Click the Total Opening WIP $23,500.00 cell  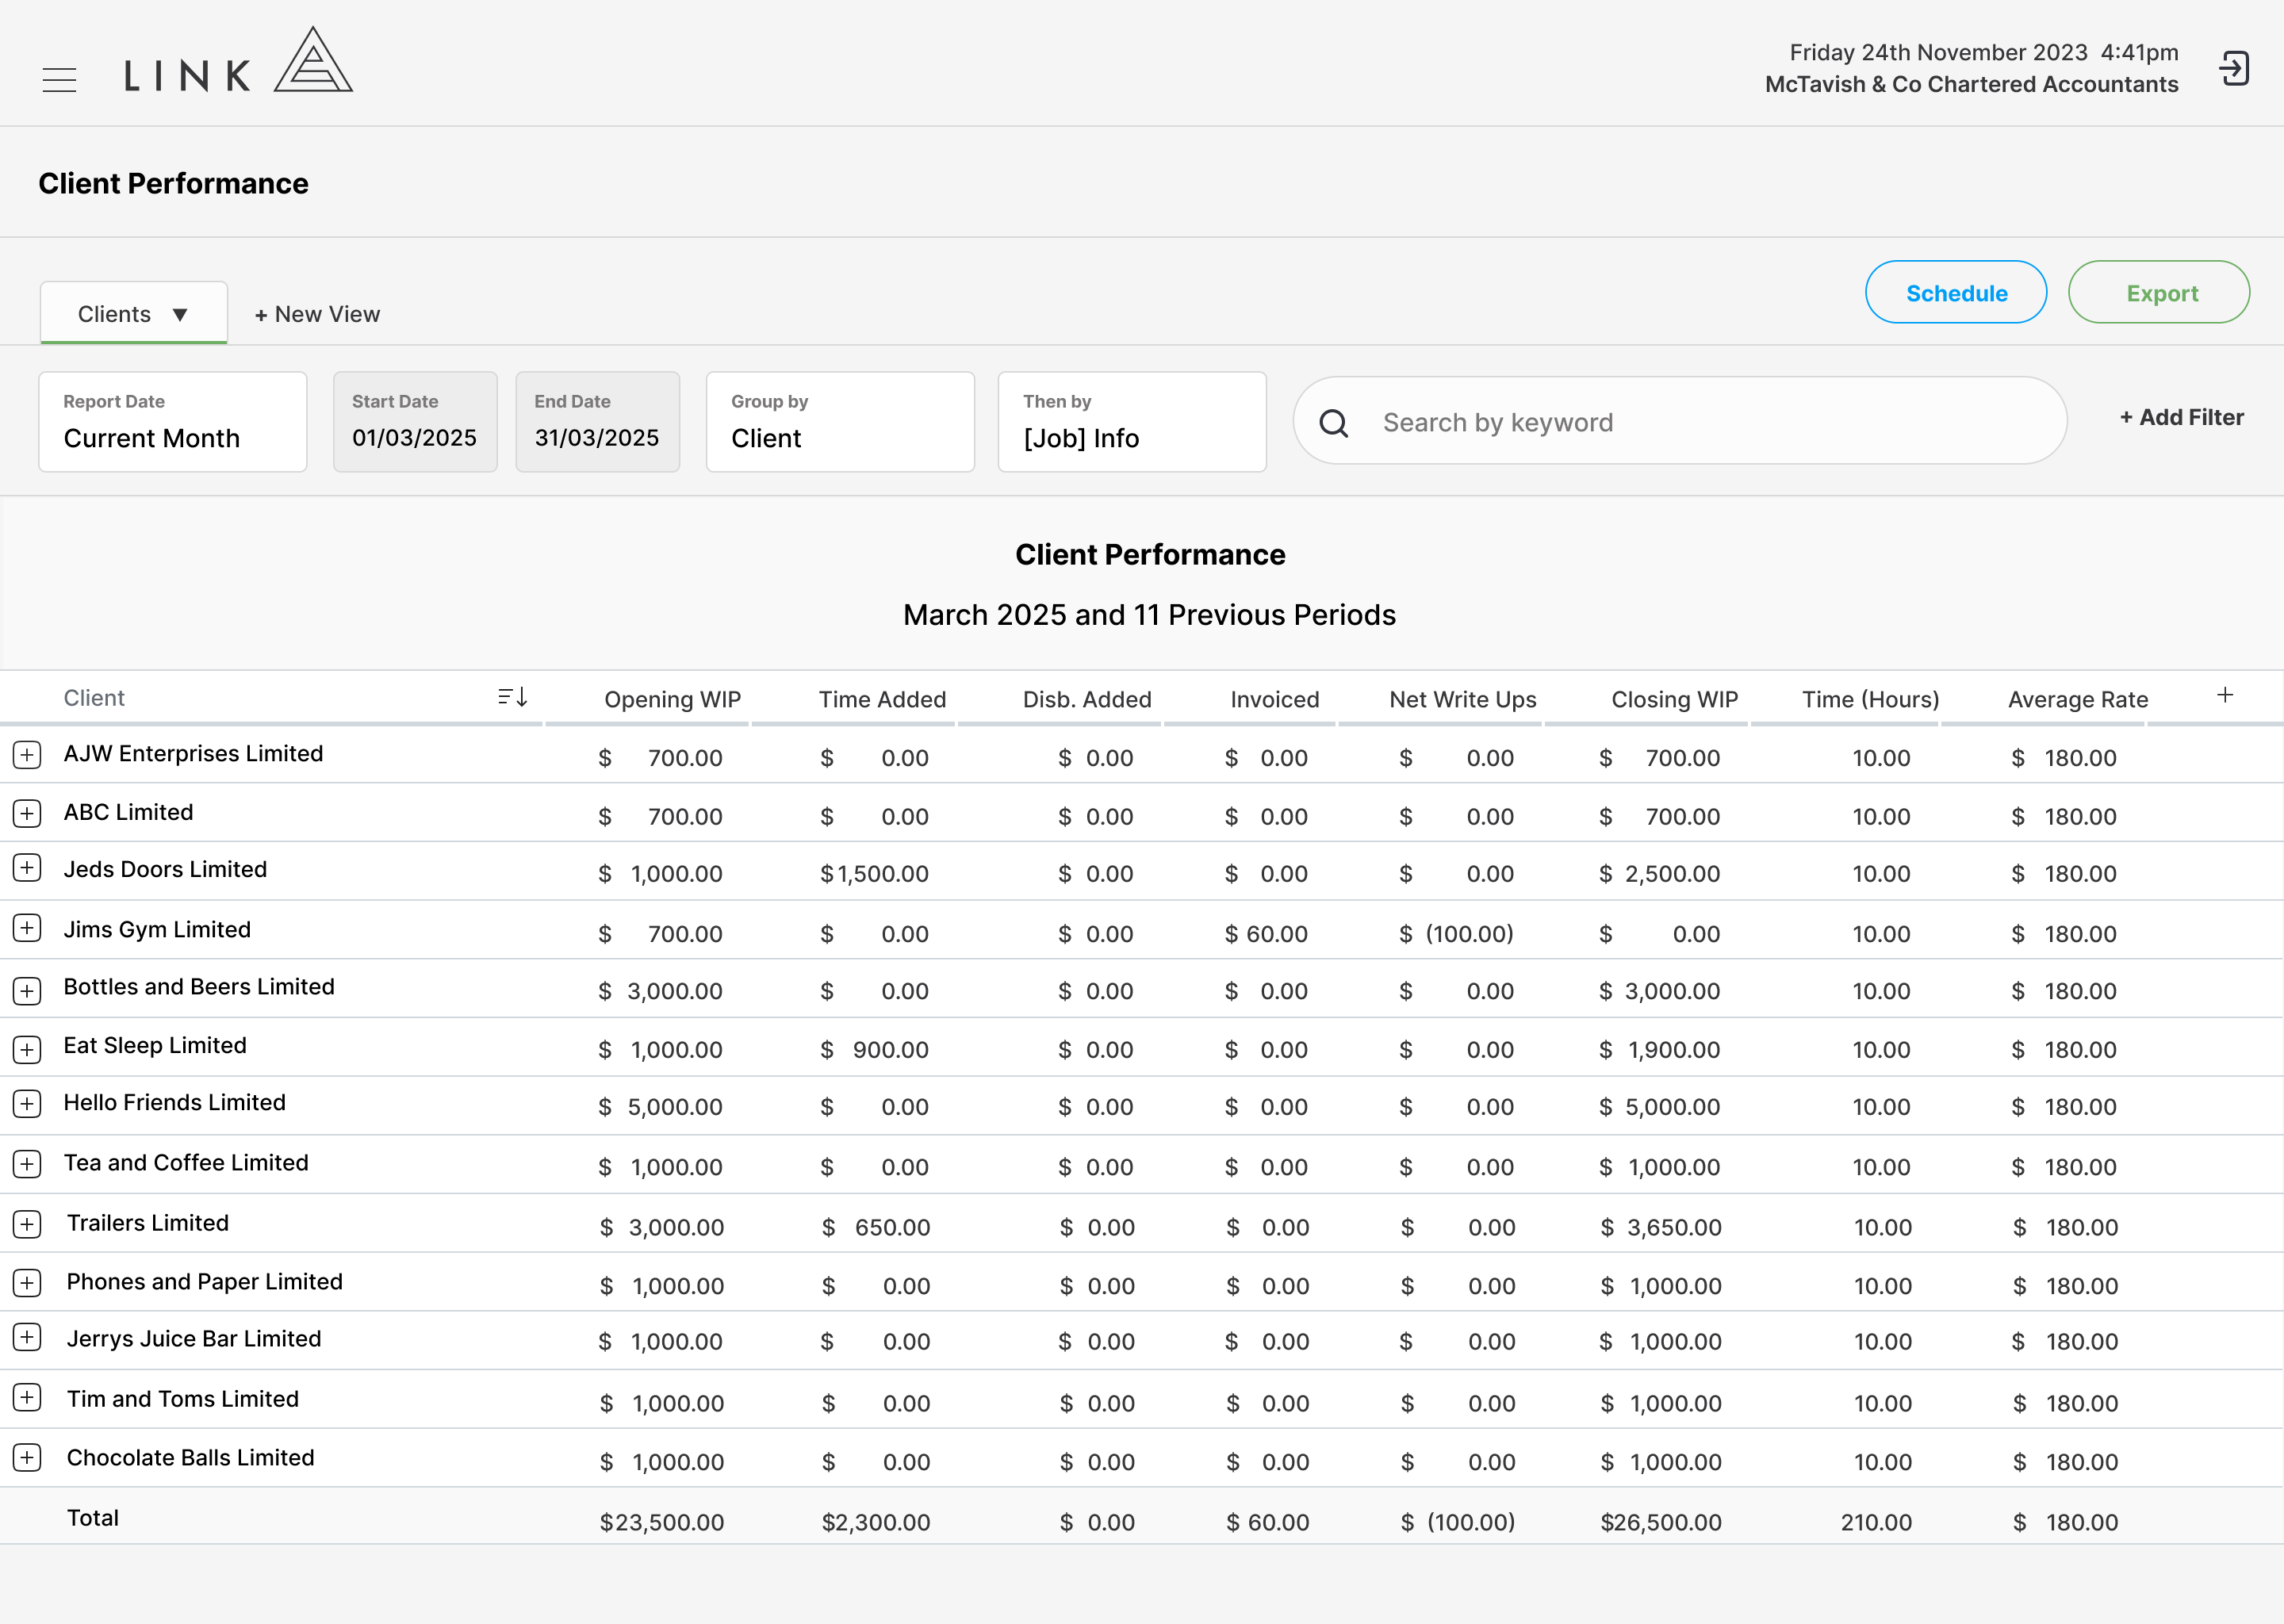click(662, 1523)
